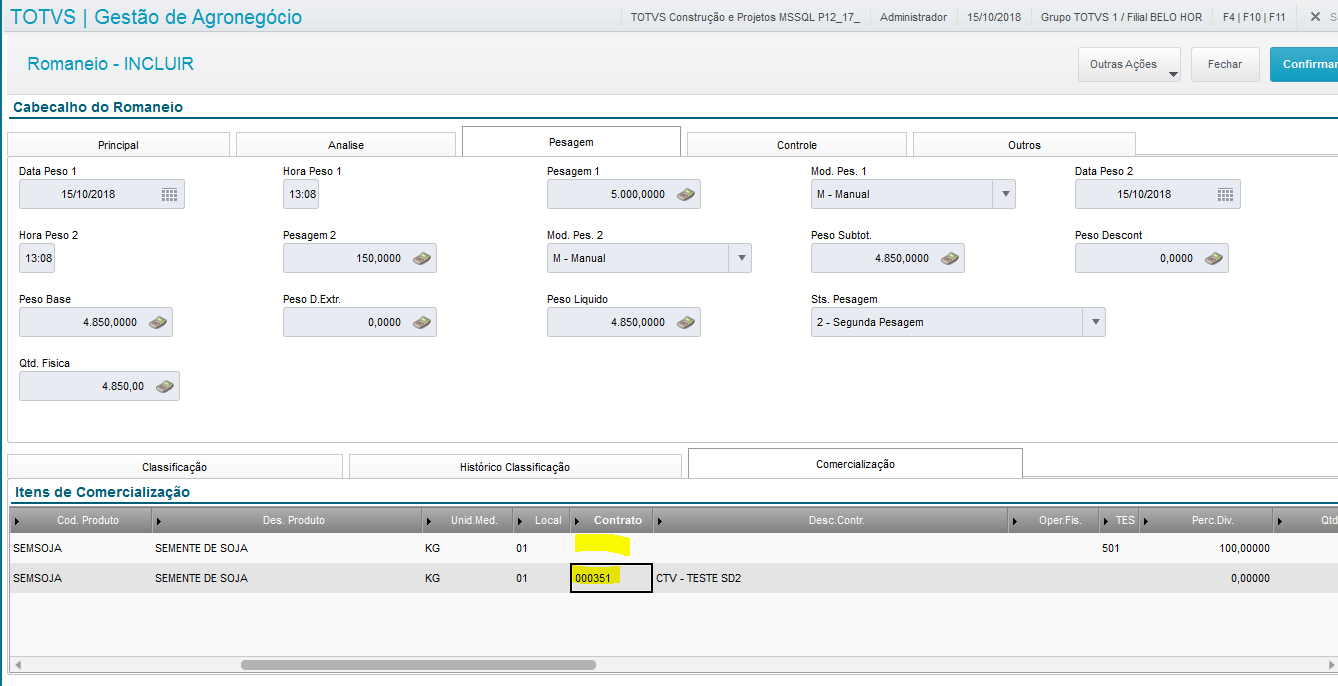Click the Hora Peso 1 field
This screenshot has width=1338, height=686.
coord(302,194)
